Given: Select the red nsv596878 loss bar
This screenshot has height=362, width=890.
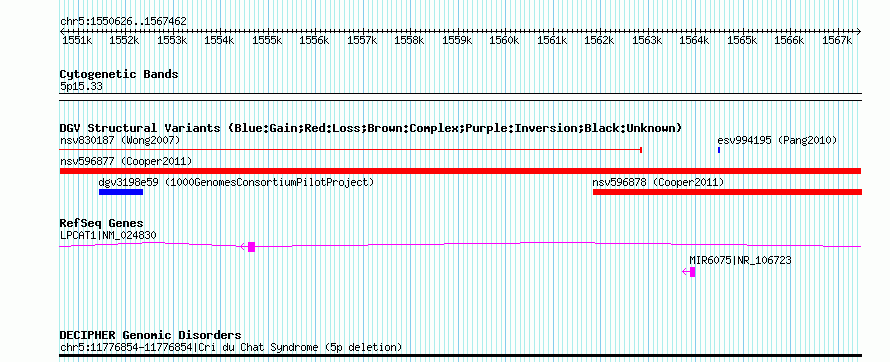Looking at the screenshot, I should click(x=727, y=192).
